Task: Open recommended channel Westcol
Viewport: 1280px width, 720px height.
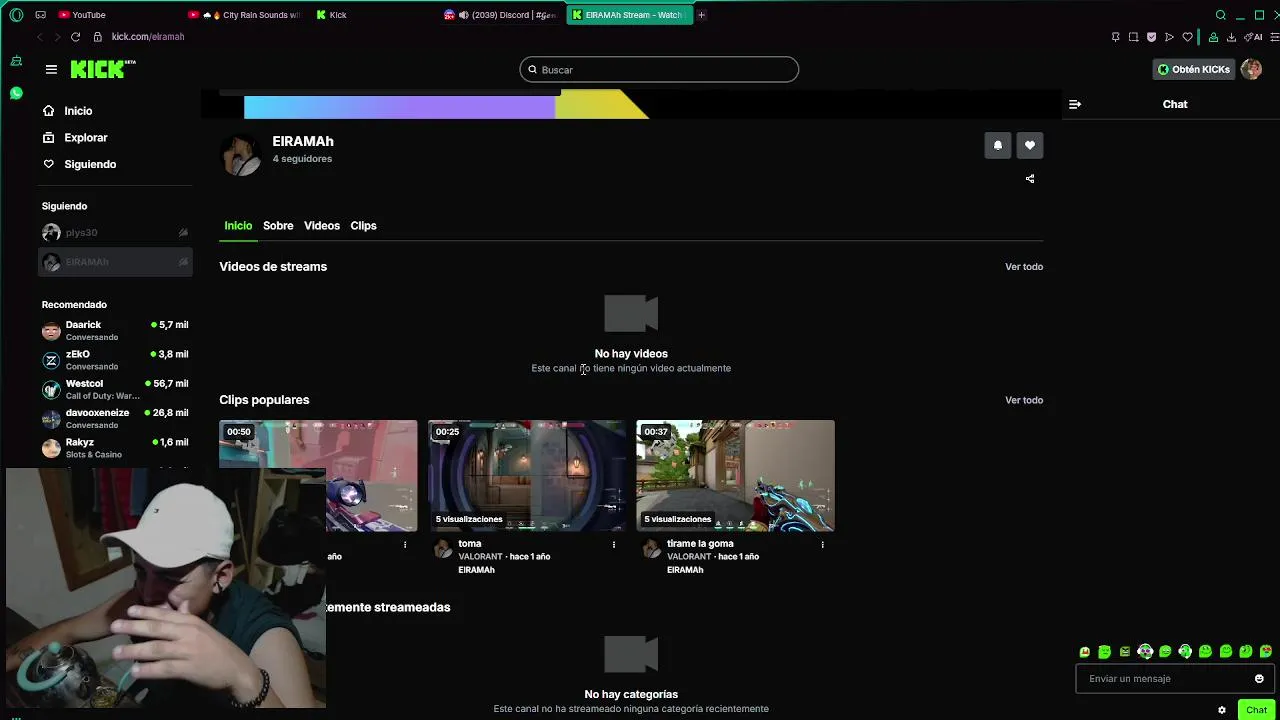Action: pos(116,389)
